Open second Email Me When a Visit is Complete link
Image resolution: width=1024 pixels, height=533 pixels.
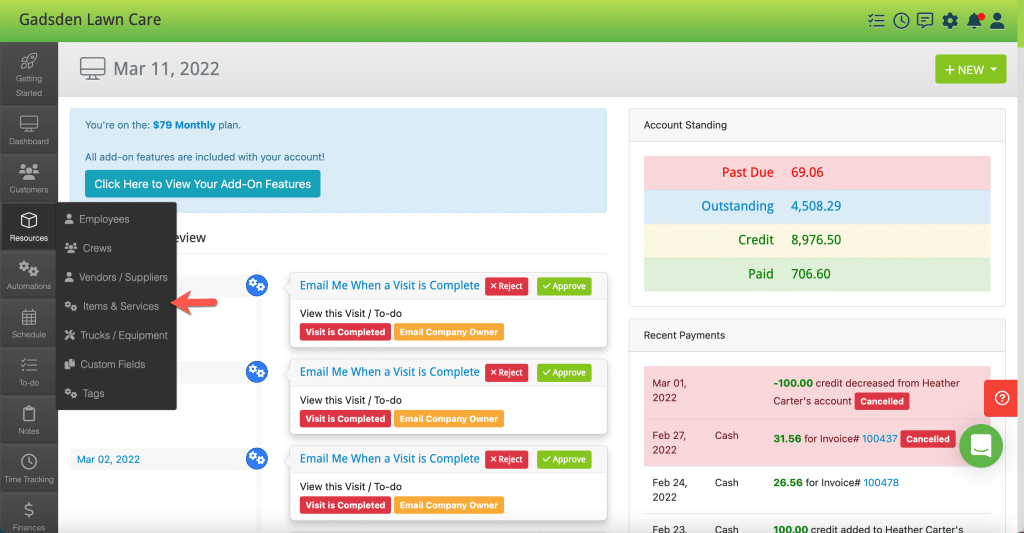point(389,372)
